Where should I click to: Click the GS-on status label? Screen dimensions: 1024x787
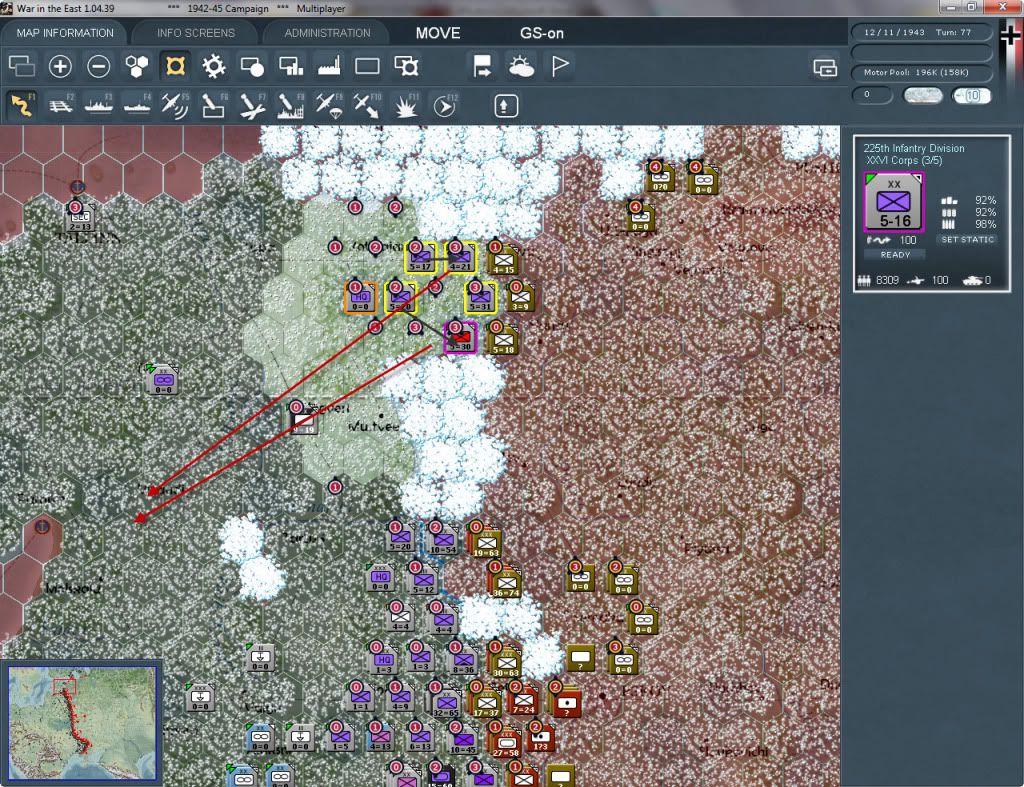541,33
